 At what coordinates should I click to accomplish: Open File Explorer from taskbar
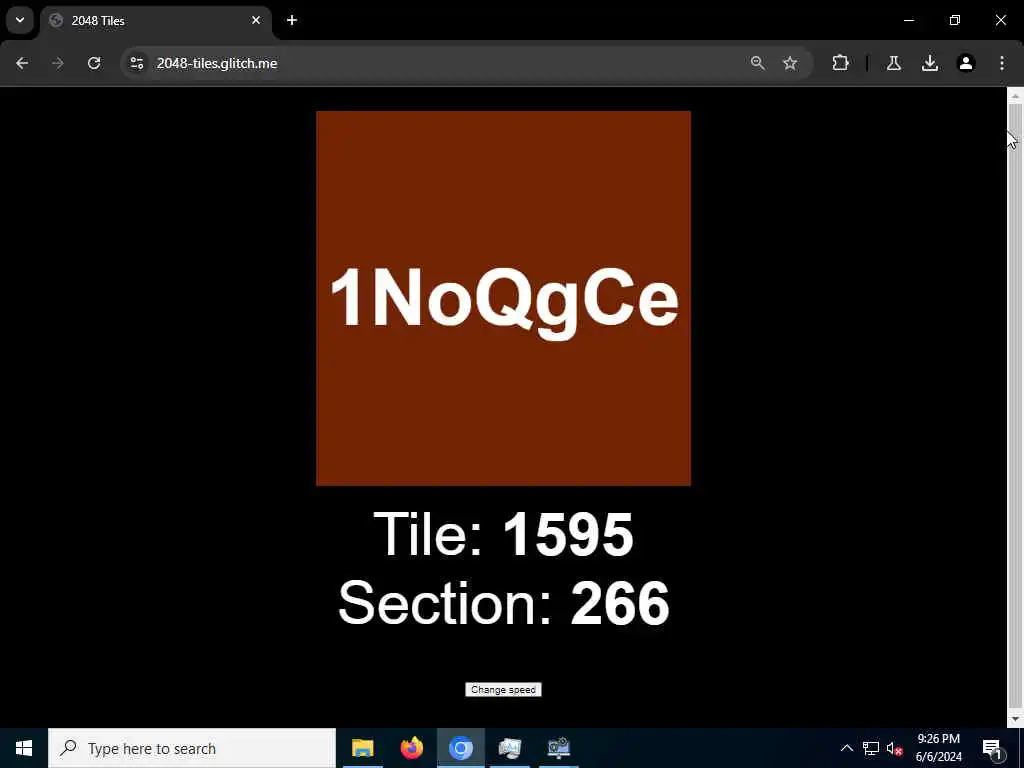(362, 748)
